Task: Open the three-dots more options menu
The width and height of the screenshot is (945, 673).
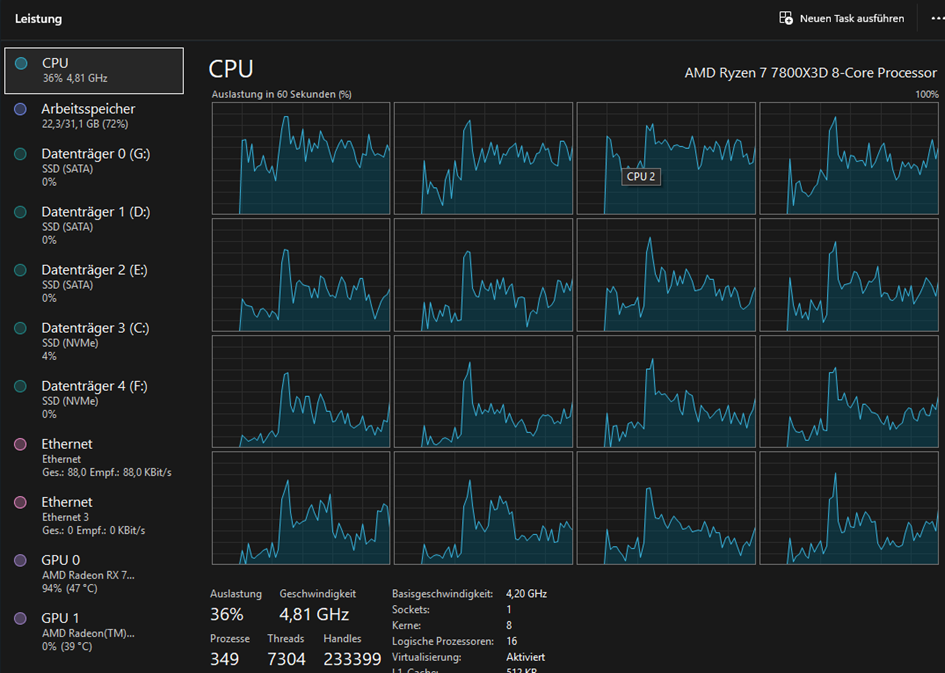Action: click(938, 19)
